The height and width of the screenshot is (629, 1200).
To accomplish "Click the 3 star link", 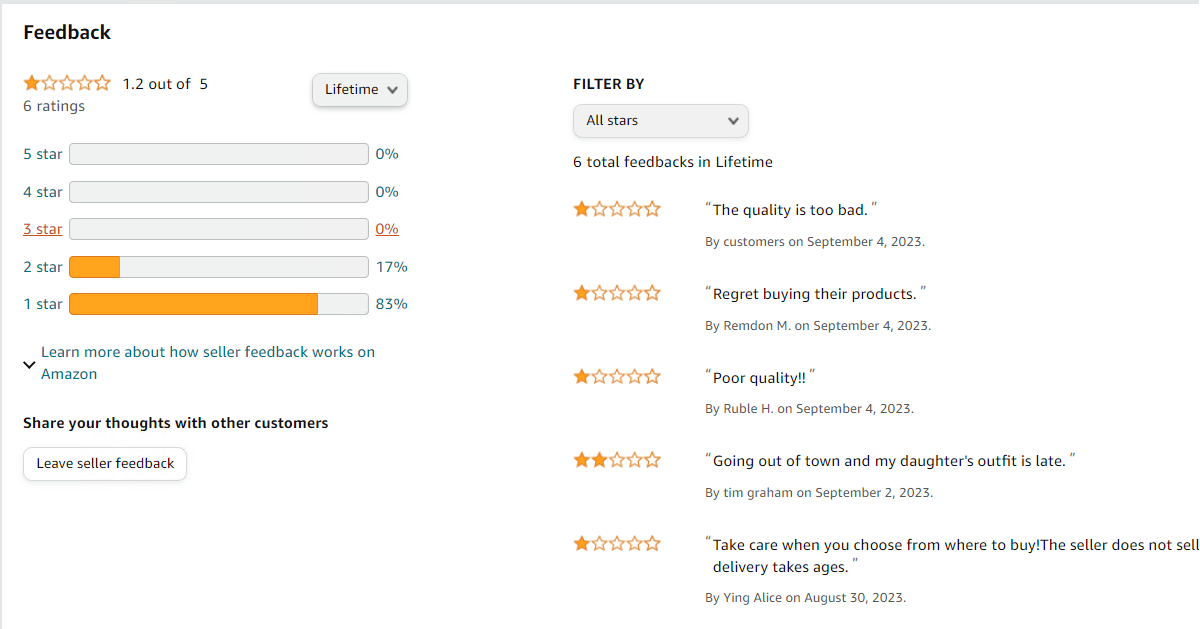I will [43, 229].
